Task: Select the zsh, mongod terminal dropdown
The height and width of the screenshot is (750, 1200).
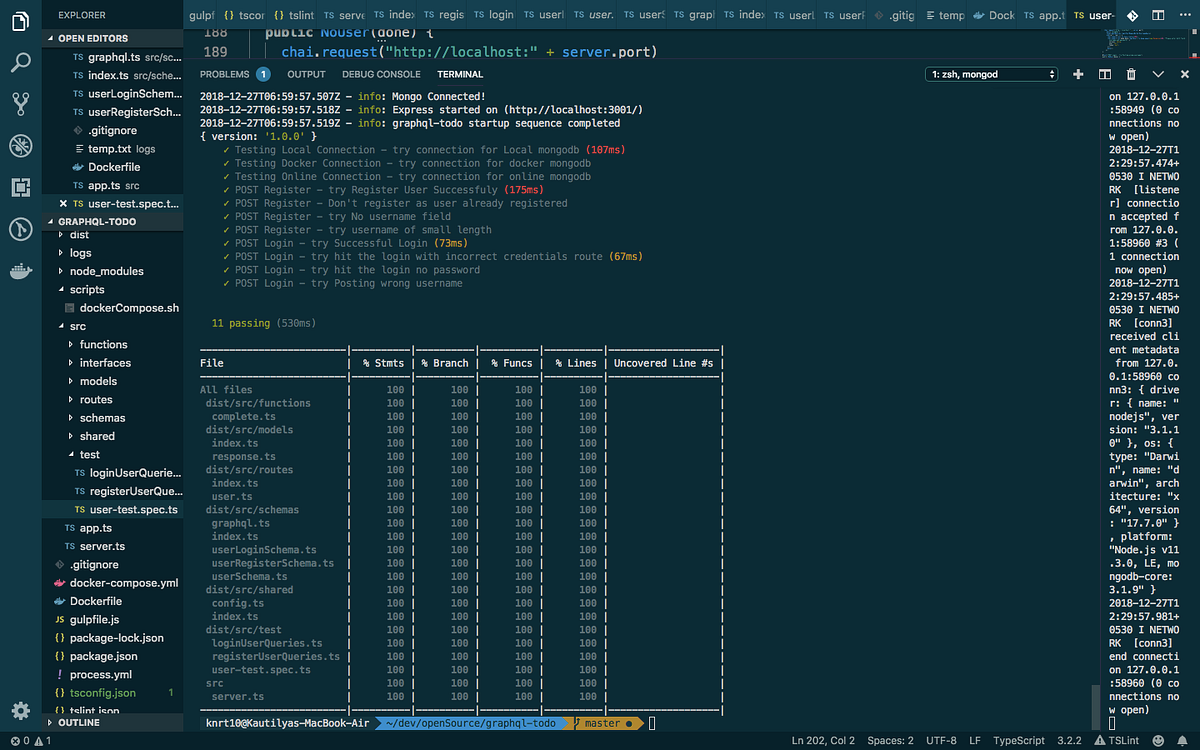Action: 991,74
